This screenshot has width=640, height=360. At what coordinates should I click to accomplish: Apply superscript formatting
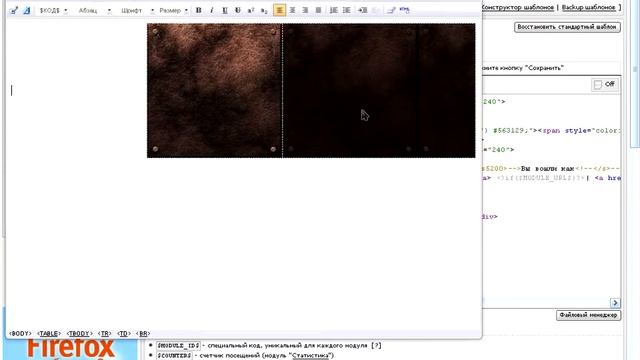click(x=251, y=10)
